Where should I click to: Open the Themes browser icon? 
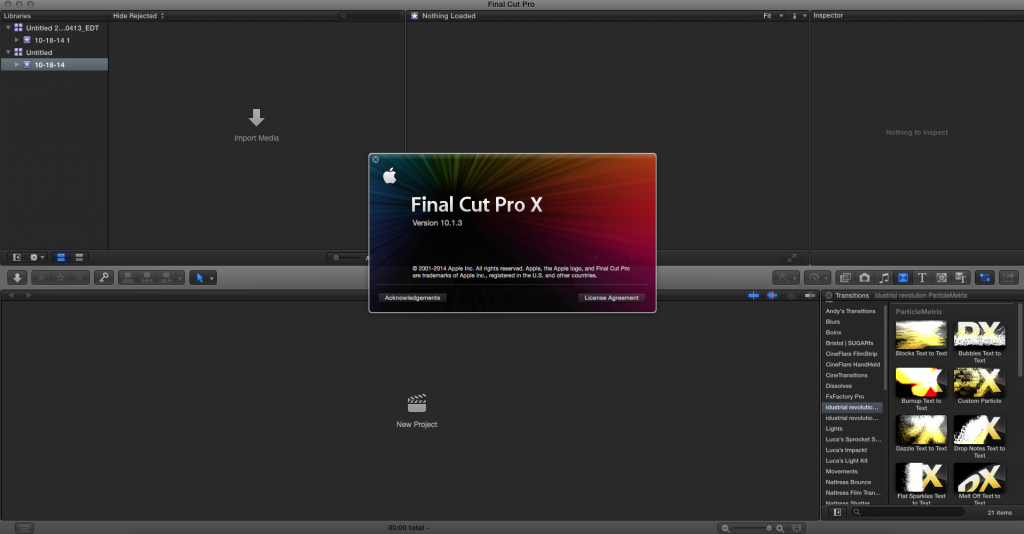click(x=961, y=277)
